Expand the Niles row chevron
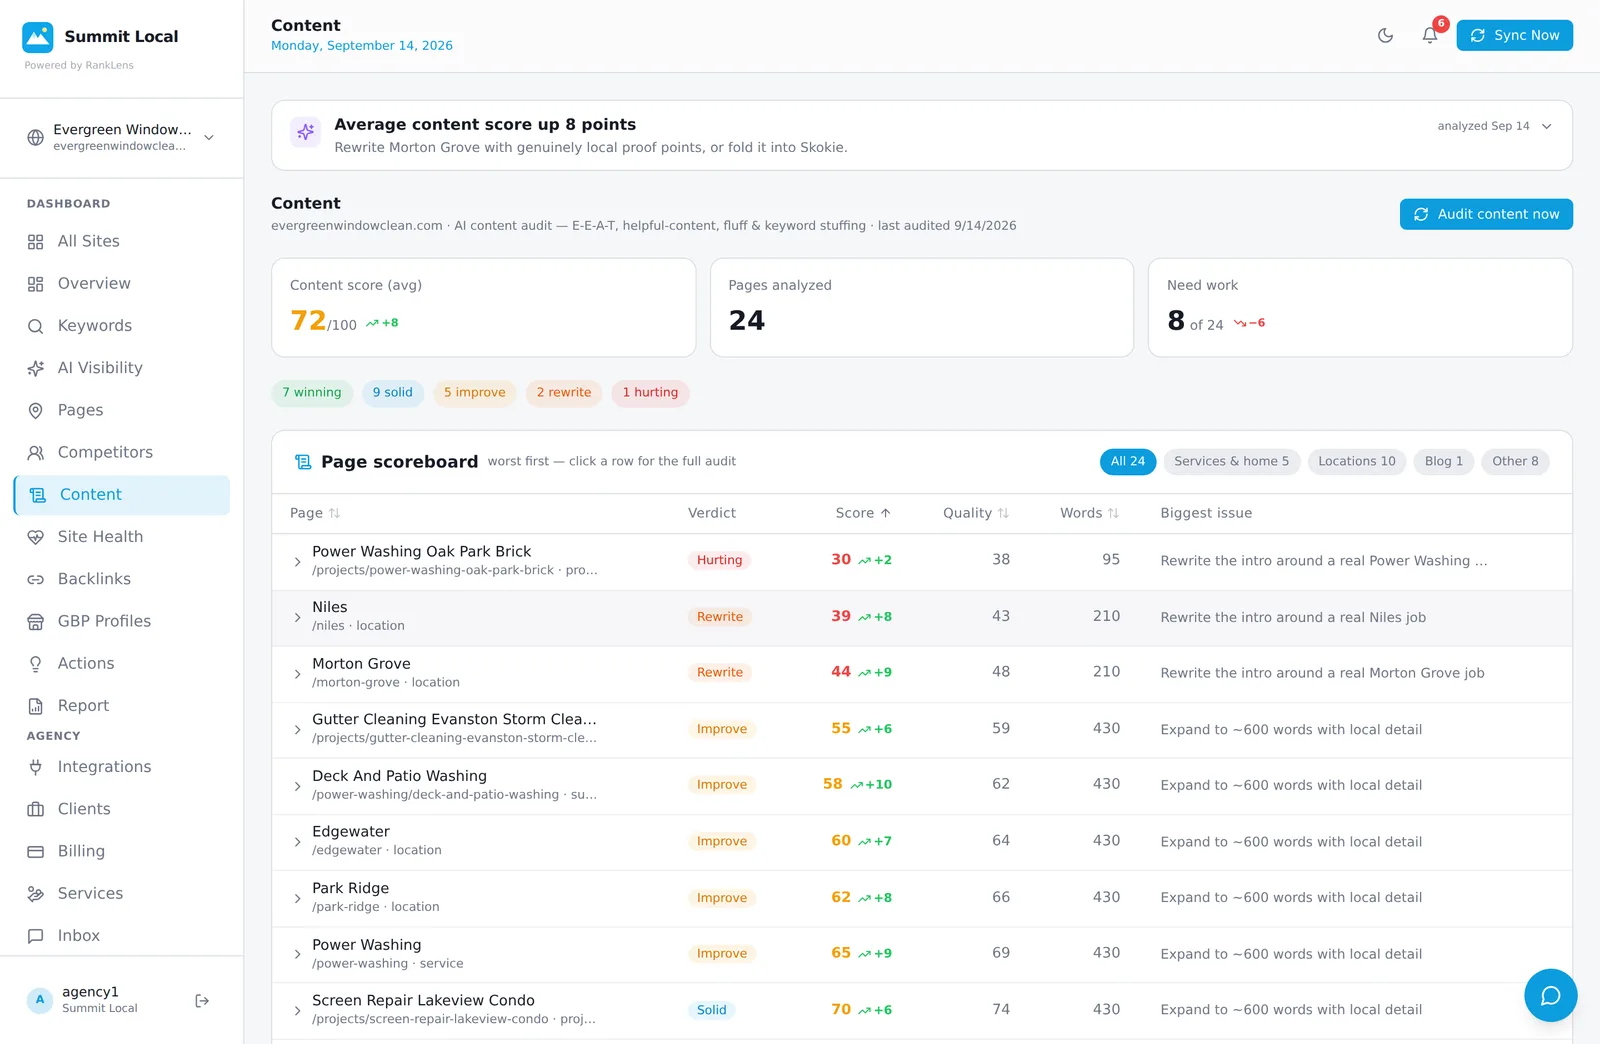The width and height of the screenshot is (1600, 1044). (297, 618)
